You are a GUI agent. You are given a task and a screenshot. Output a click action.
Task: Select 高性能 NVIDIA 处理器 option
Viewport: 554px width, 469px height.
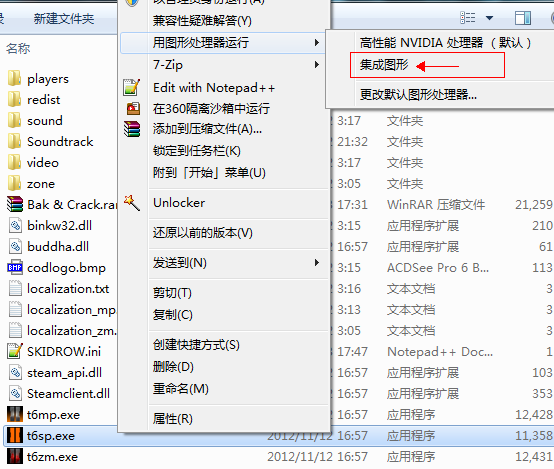click(445, 43)
